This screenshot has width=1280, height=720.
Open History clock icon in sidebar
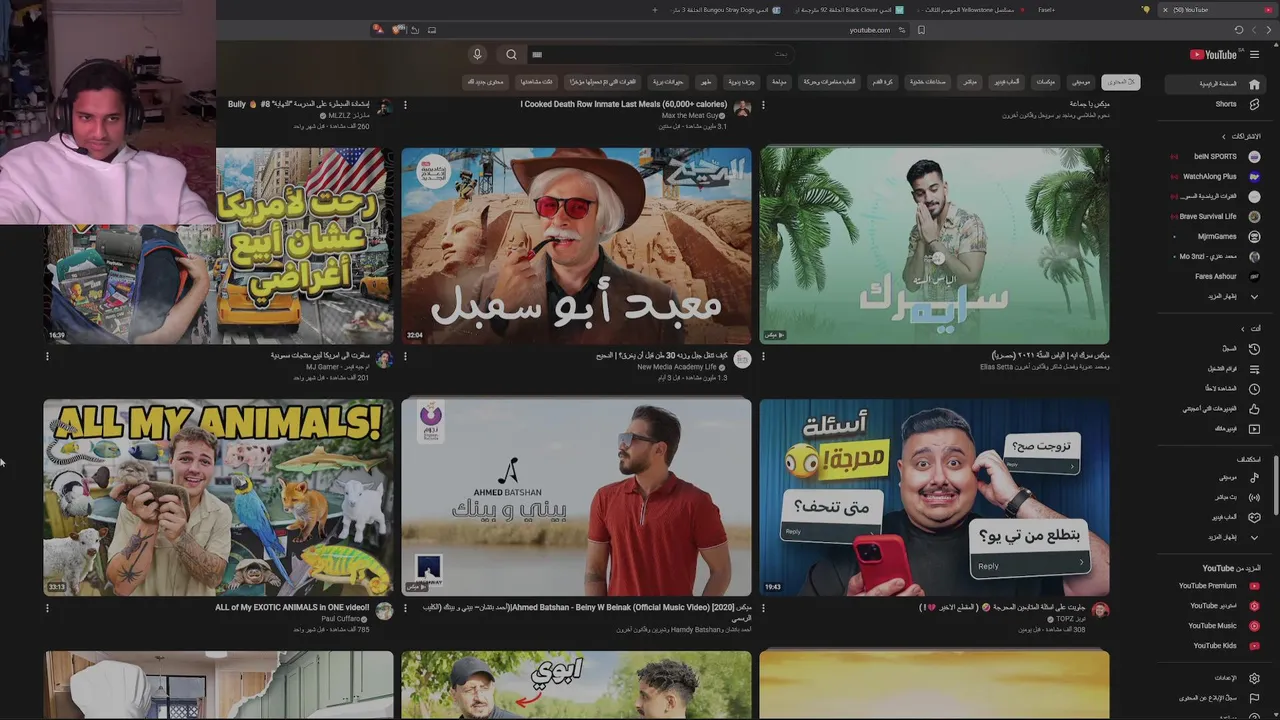pos(1254,349)
